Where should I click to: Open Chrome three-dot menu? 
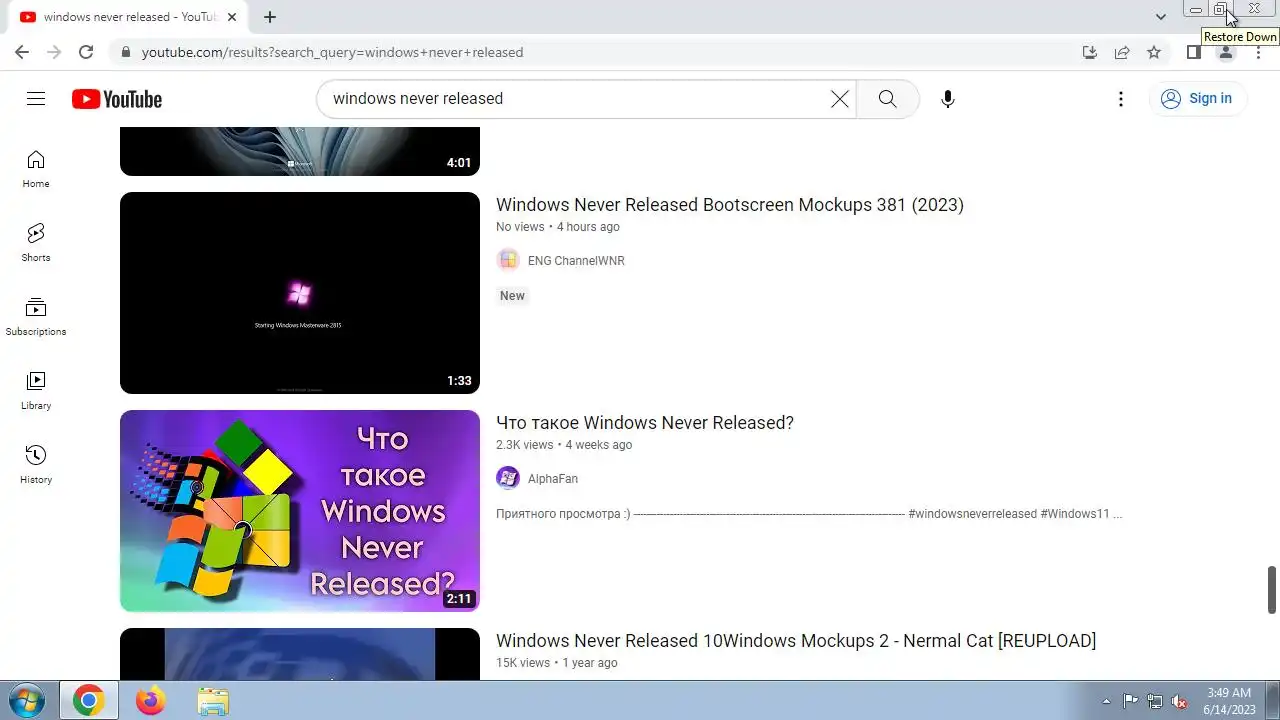pyautogui.click(x=1258, y=52)
